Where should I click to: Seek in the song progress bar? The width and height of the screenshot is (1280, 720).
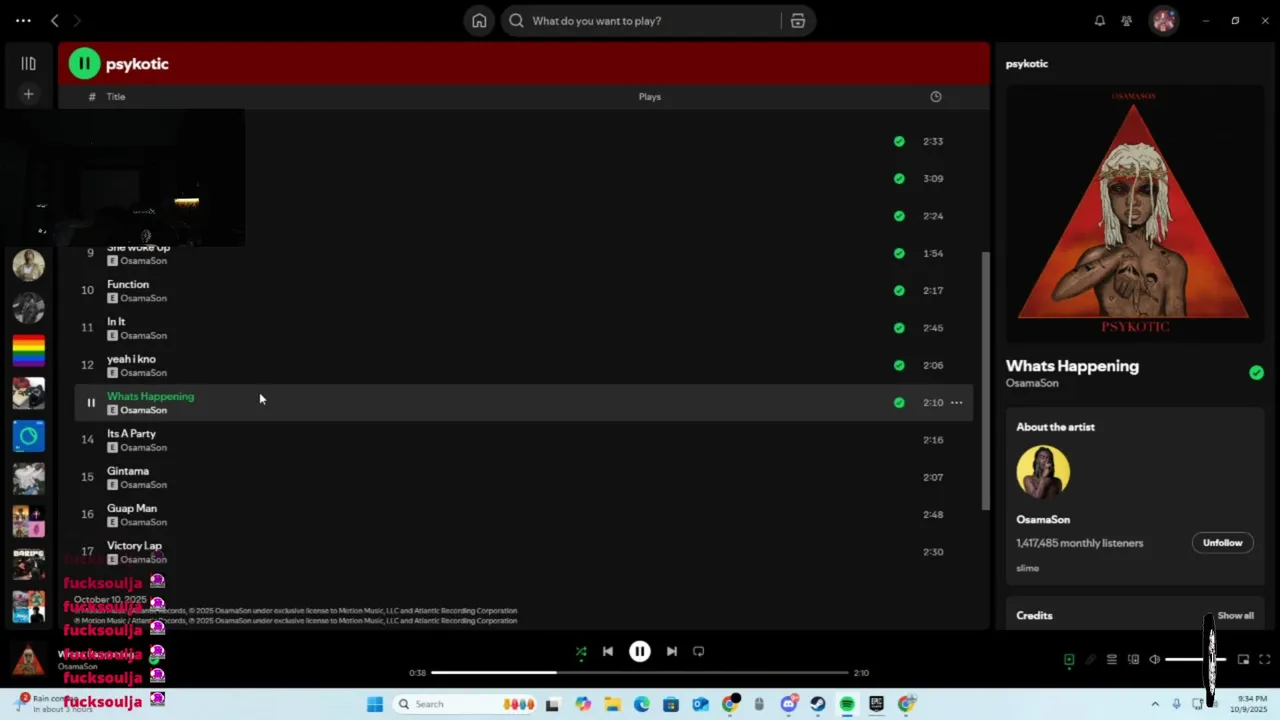tap(640, 673)
